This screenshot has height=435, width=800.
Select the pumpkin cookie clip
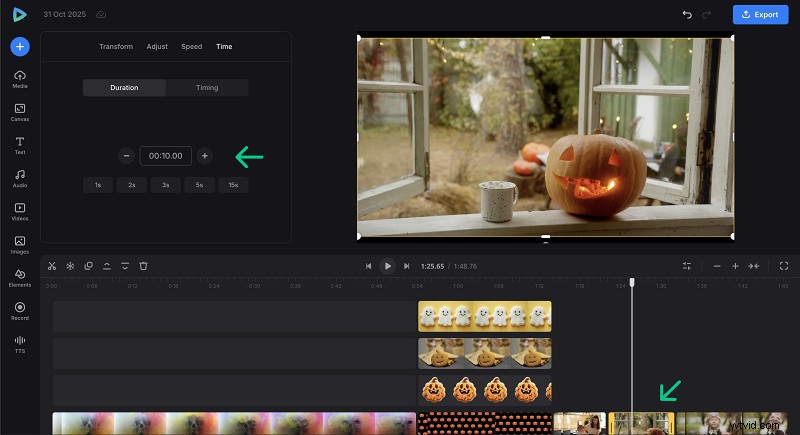tap(485, 353)
